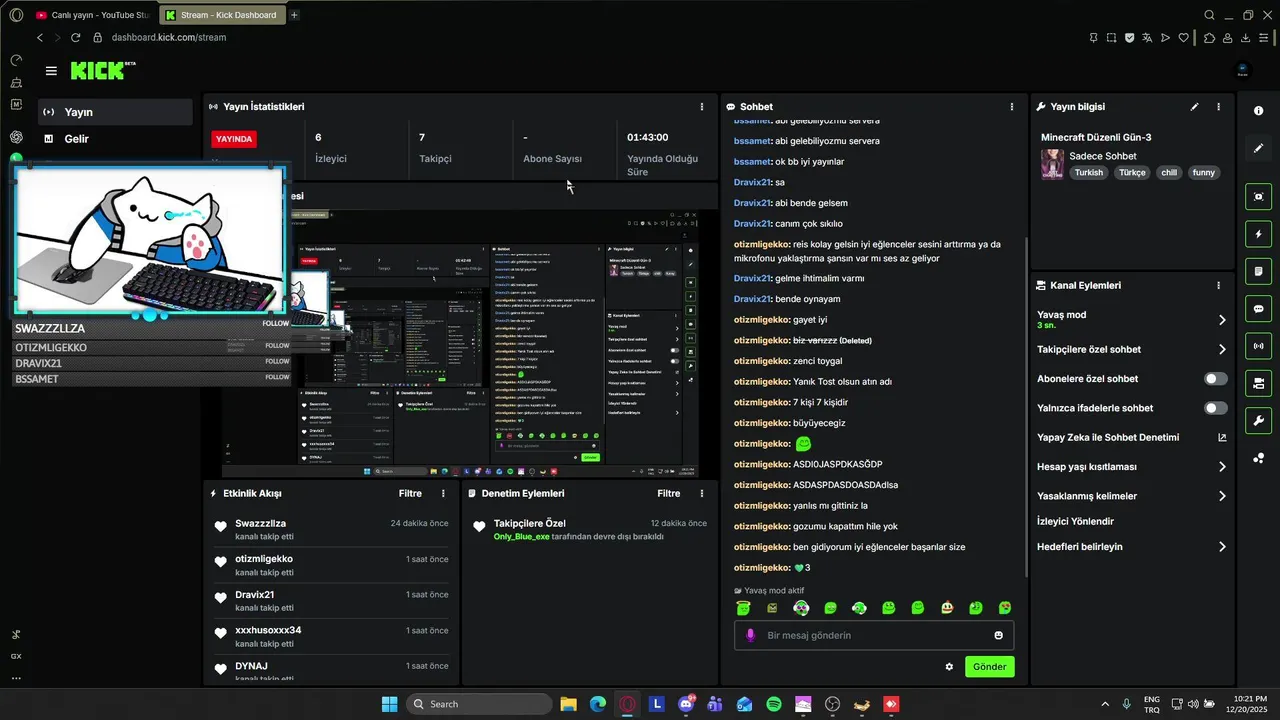Open chat settings gear icon
The height and width of the screenshot is (720, 1280).
(949, 667)
